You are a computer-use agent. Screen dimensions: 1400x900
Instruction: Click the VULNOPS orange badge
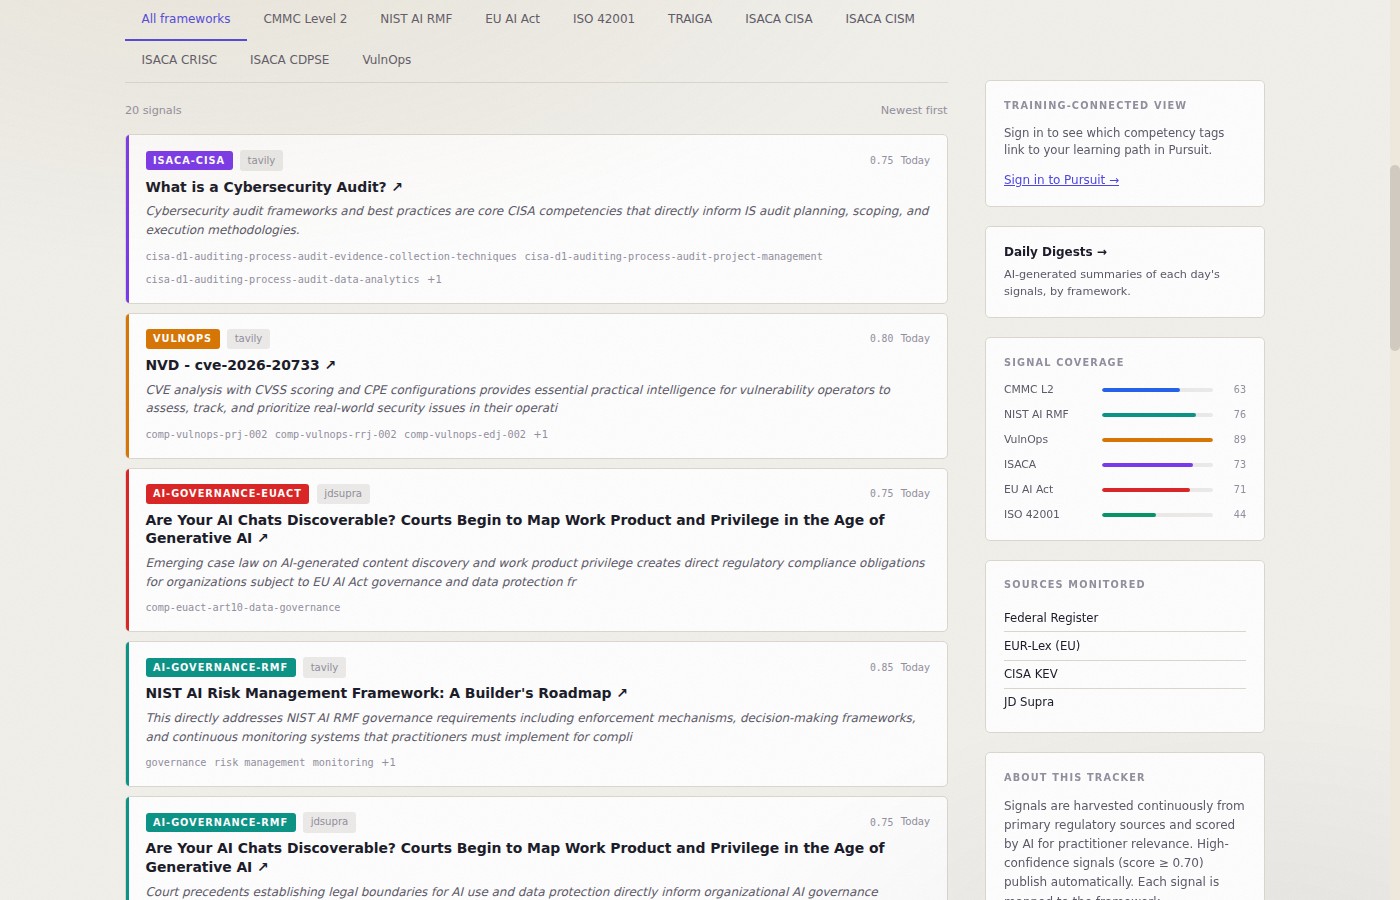tap(182, 338)
